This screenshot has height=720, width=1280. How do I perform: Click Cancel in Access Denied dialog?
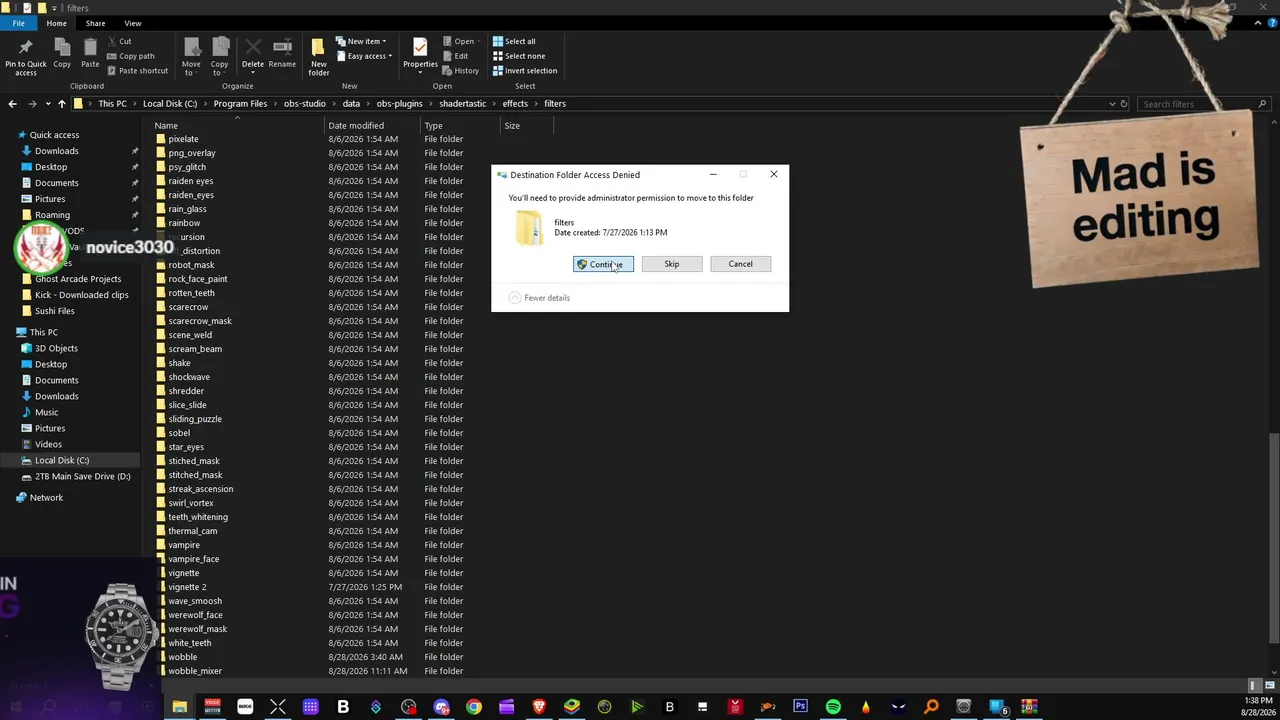(x=740, y=264)
